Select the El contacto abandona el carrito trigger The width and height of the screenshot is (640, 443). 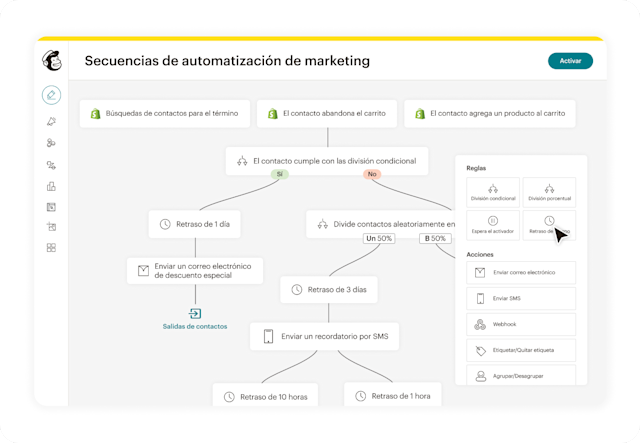326,114
